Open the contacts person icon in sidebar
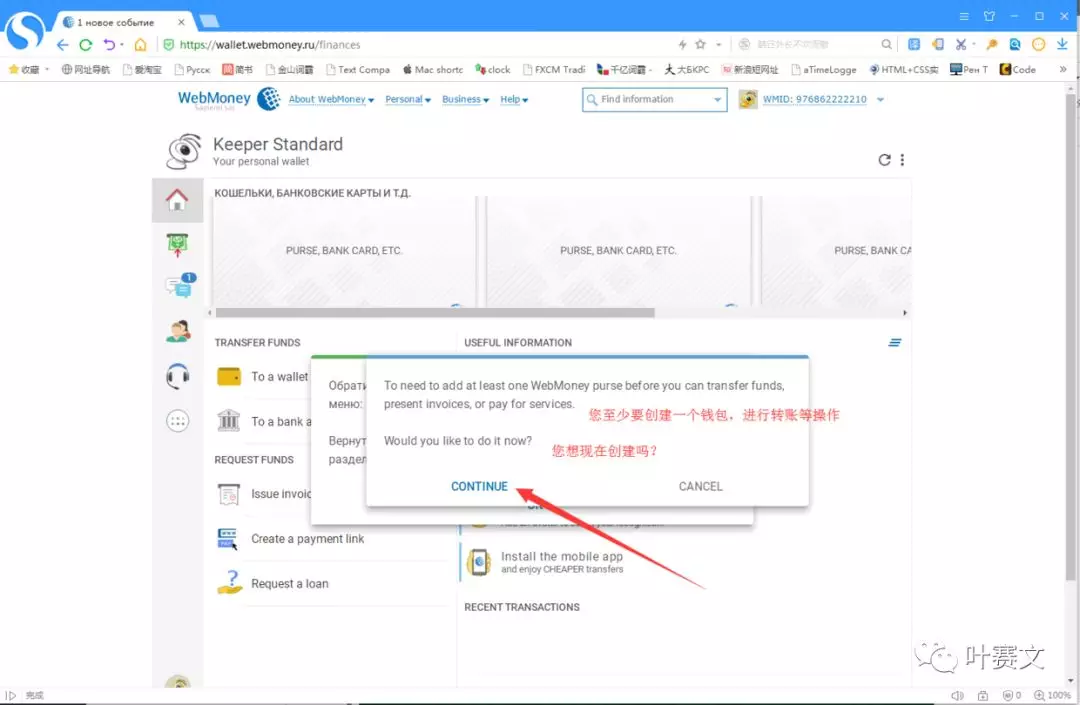The width and height of the screenshot is (1080, 705). pos(178,332)
